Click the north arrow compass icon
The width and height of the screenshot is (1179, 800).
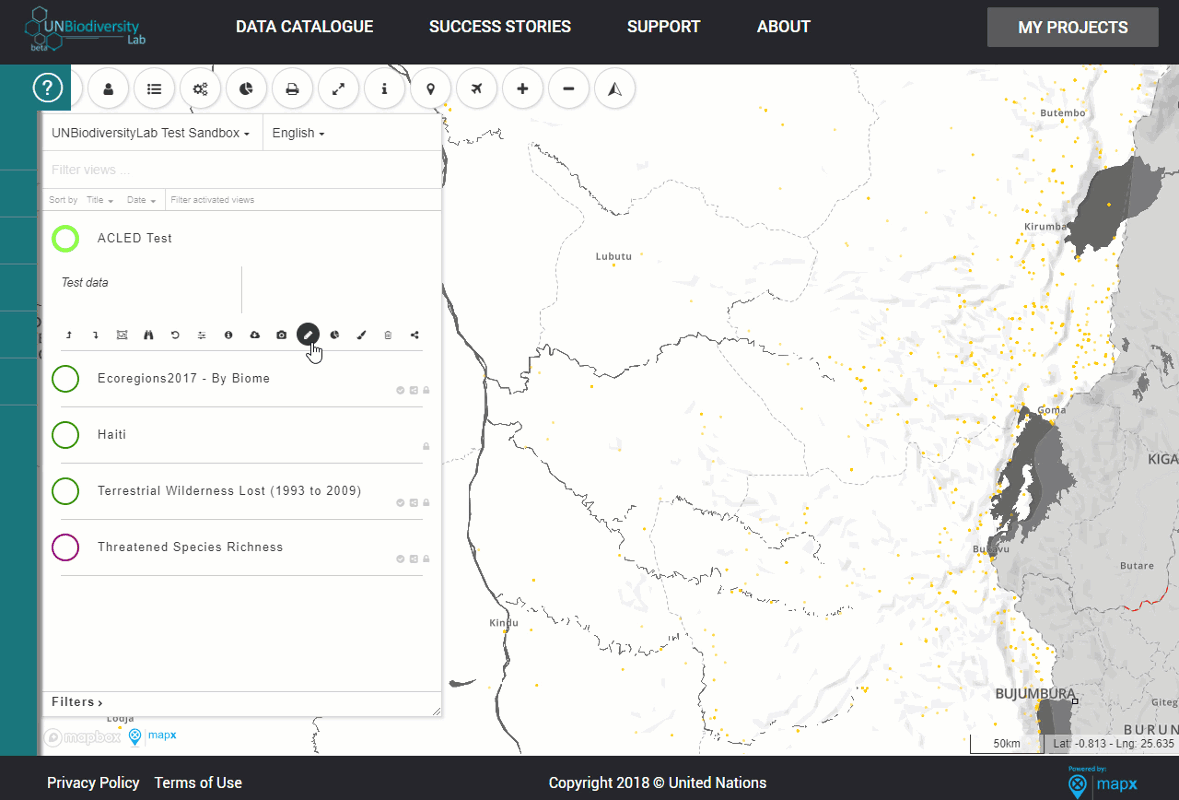(614, 89)
